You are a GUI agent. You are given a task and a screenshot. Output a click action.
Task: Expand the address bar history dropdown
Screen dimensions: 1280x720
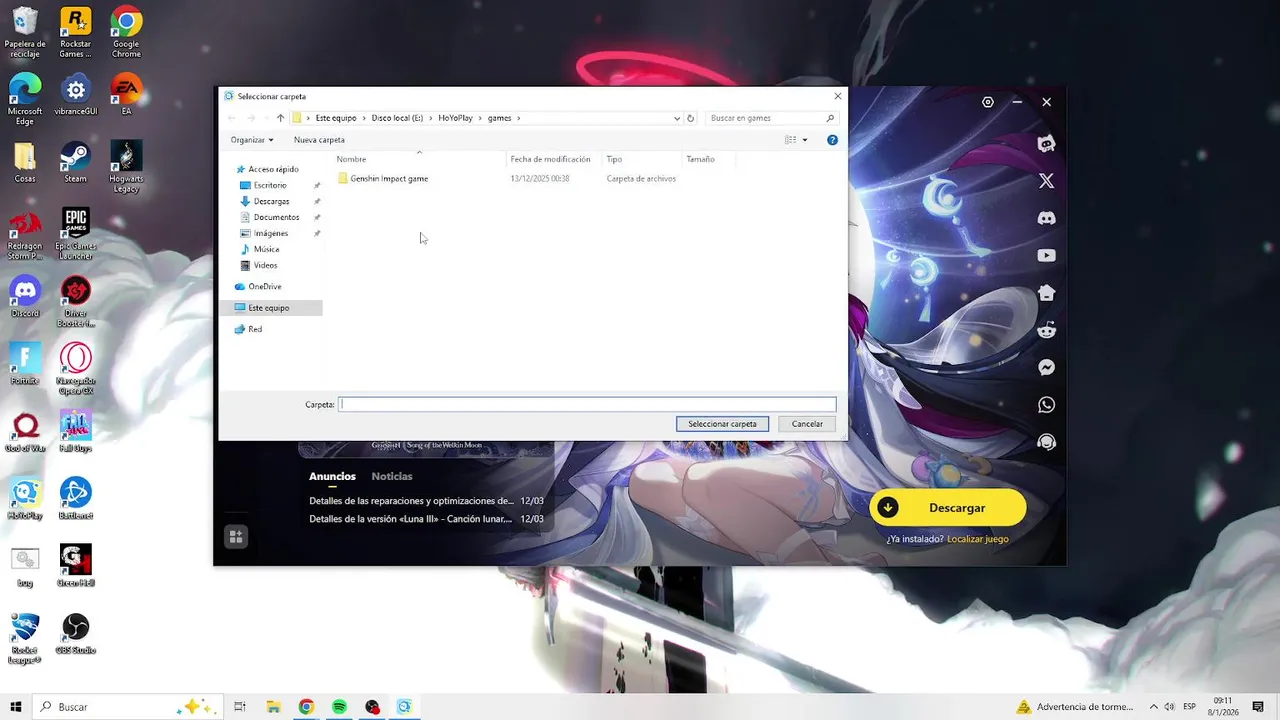(x=677, y=118)
